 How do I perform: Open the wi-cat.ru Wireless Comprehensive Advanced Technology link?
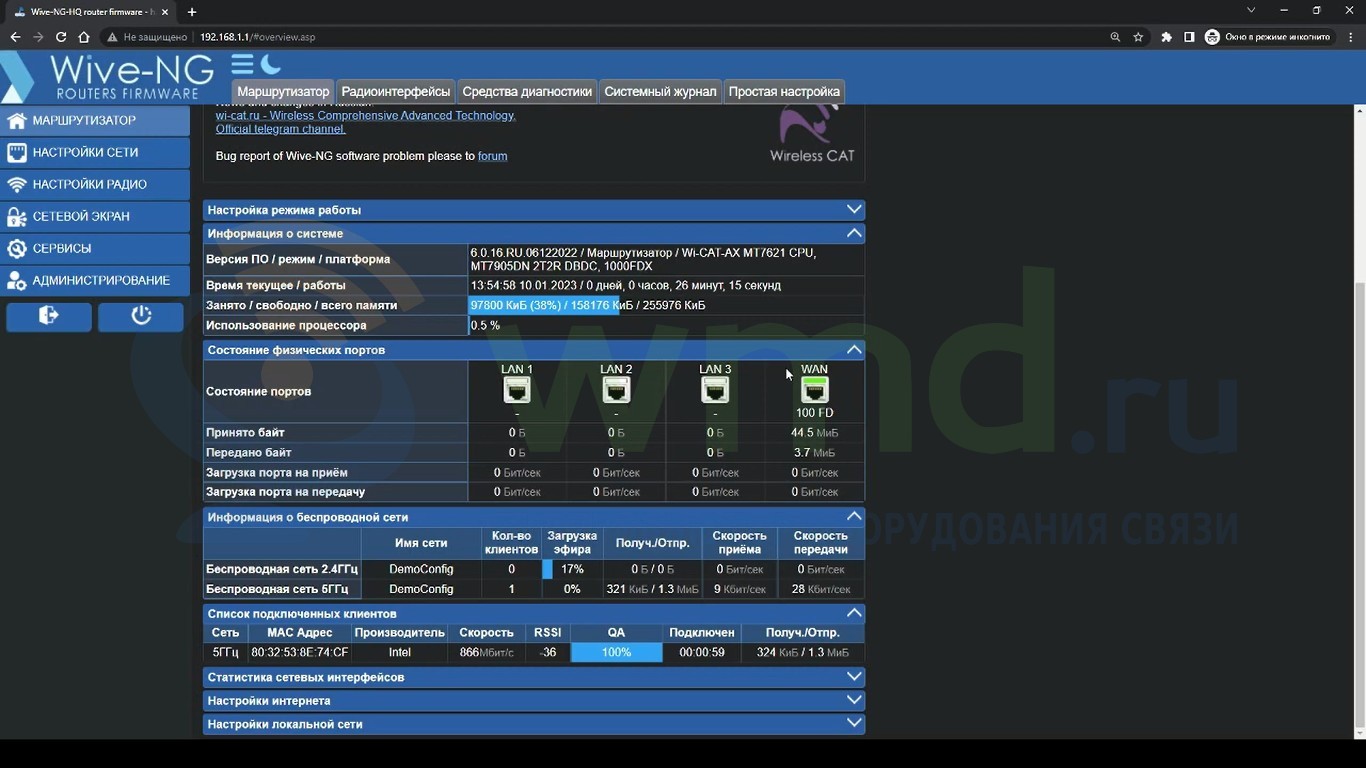(x=366, y=115)
